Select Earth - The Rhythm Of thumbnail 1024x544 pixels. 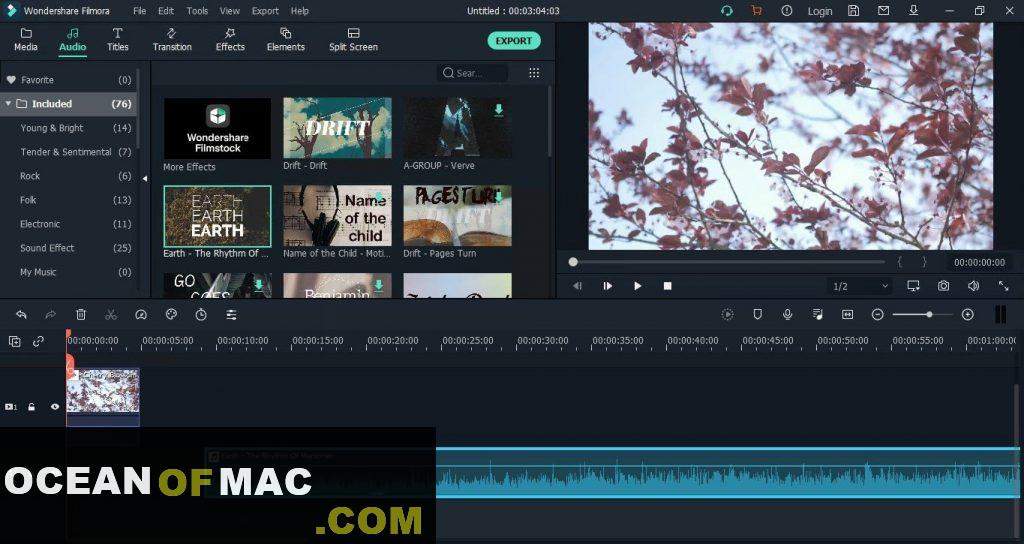pyautogui.click(x=217, y=216)
